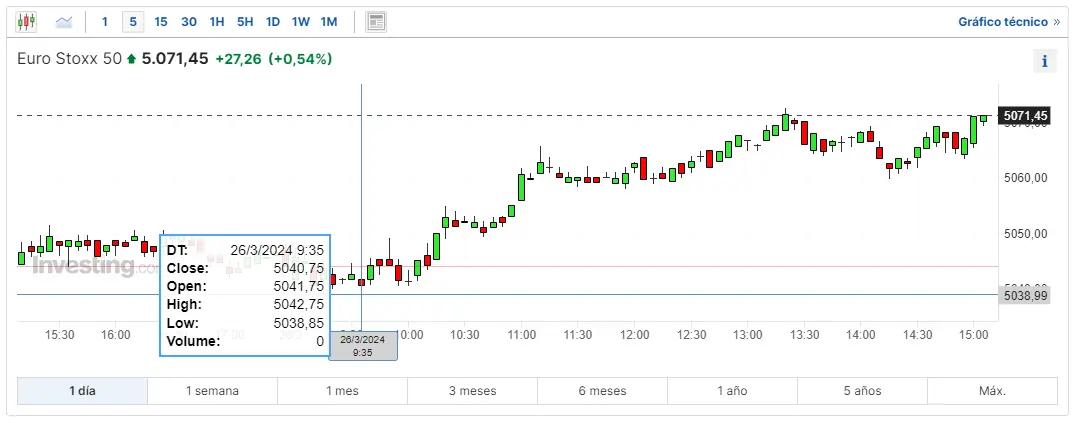1078x424 pixels.
Task: Click the 15:30 time axis label
Action: (59, 335)
